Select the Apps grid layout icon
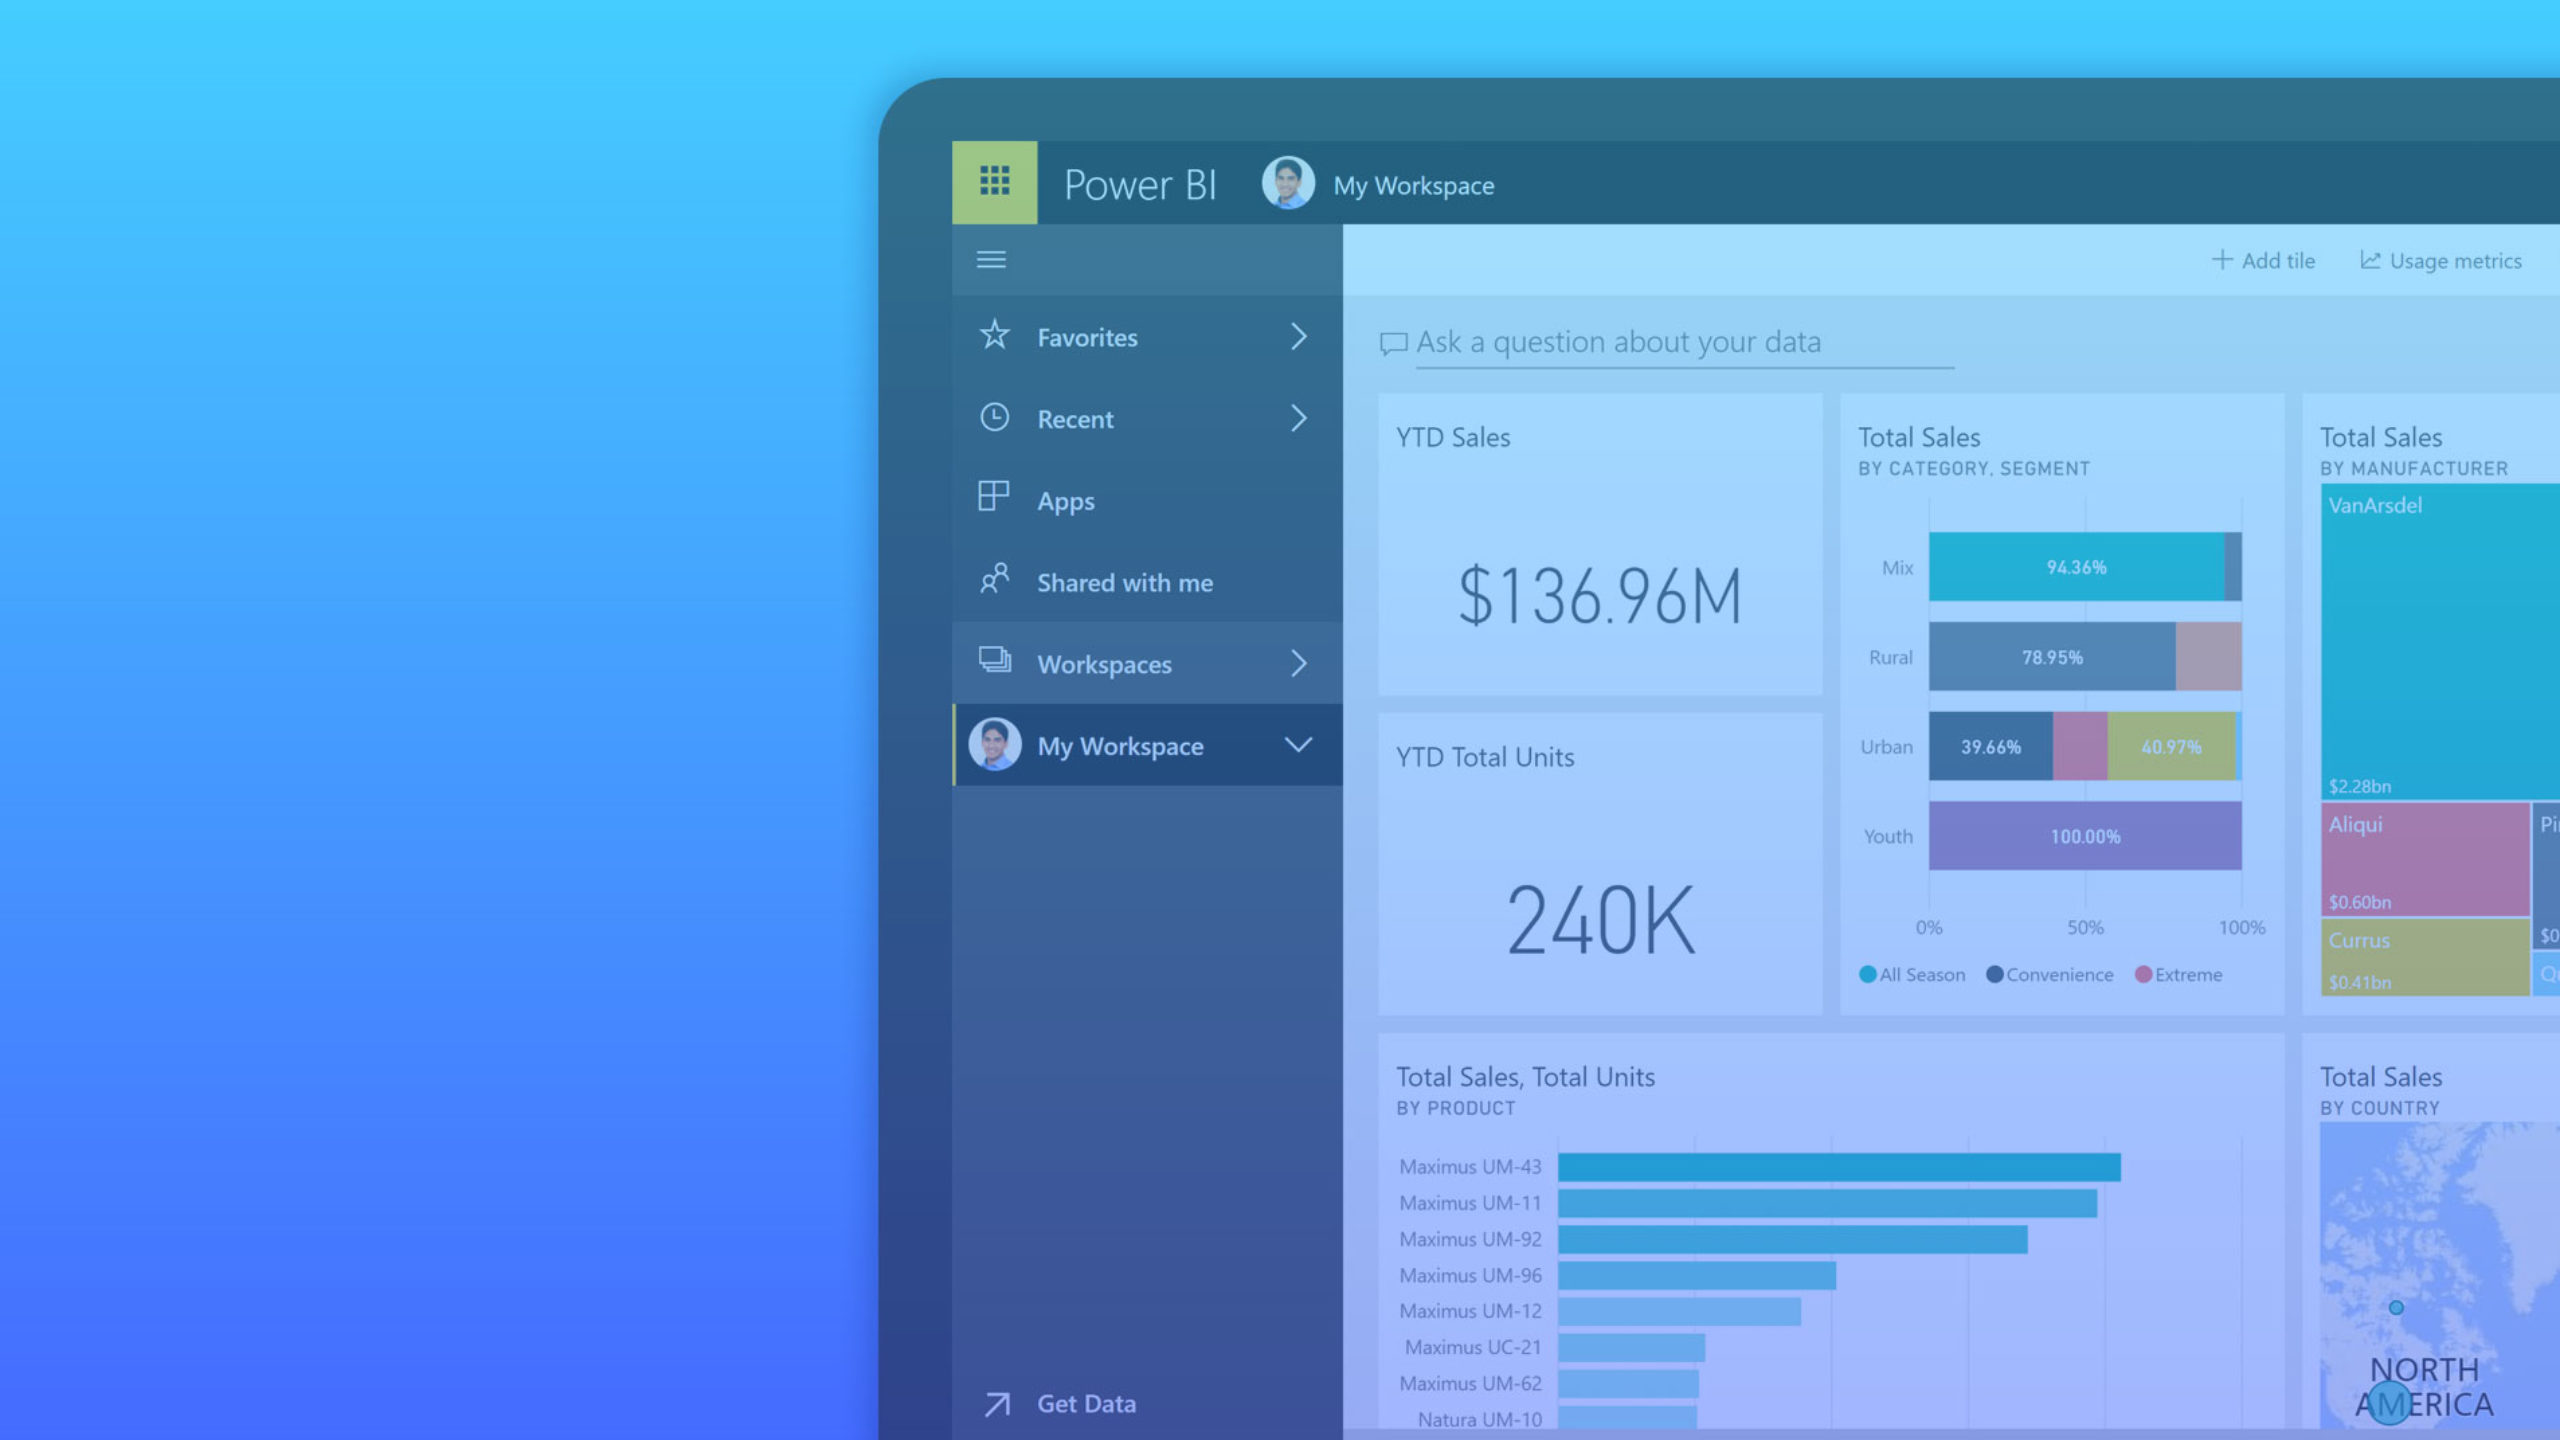Viewport: 2560px width, 1440px height. (993, 498)
